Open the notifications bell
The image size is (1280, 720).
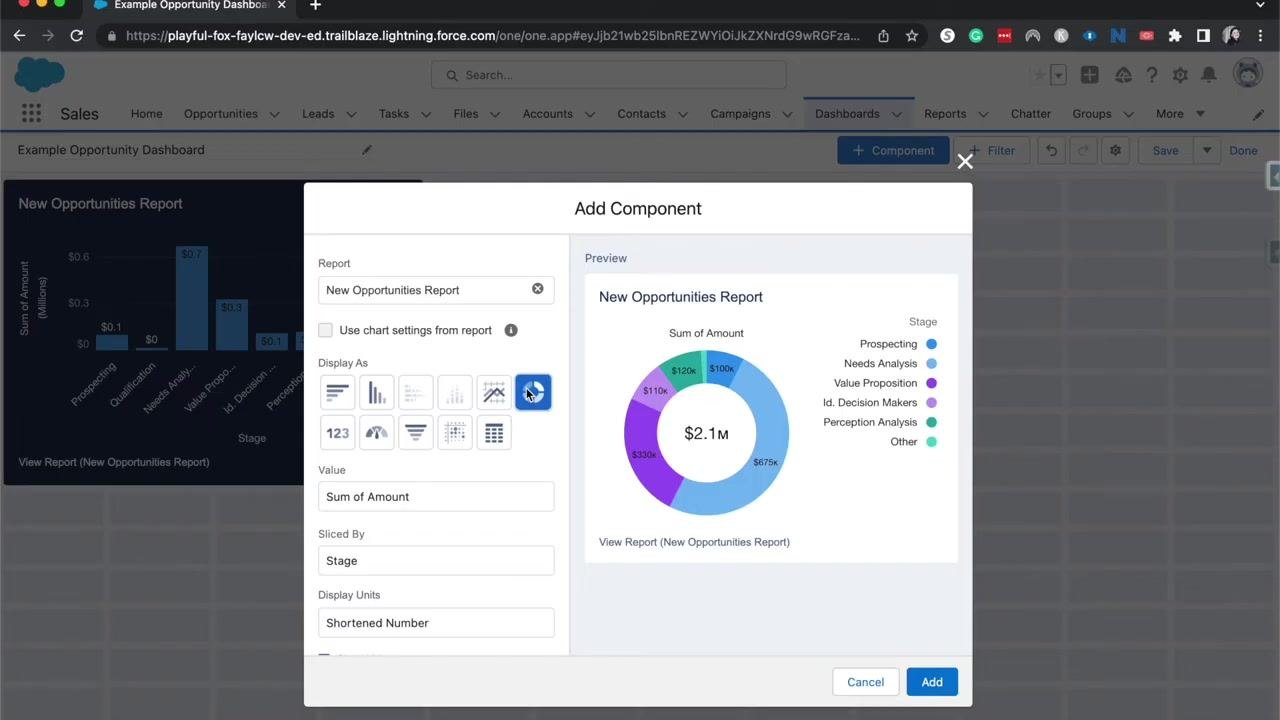click(1209, 75)
